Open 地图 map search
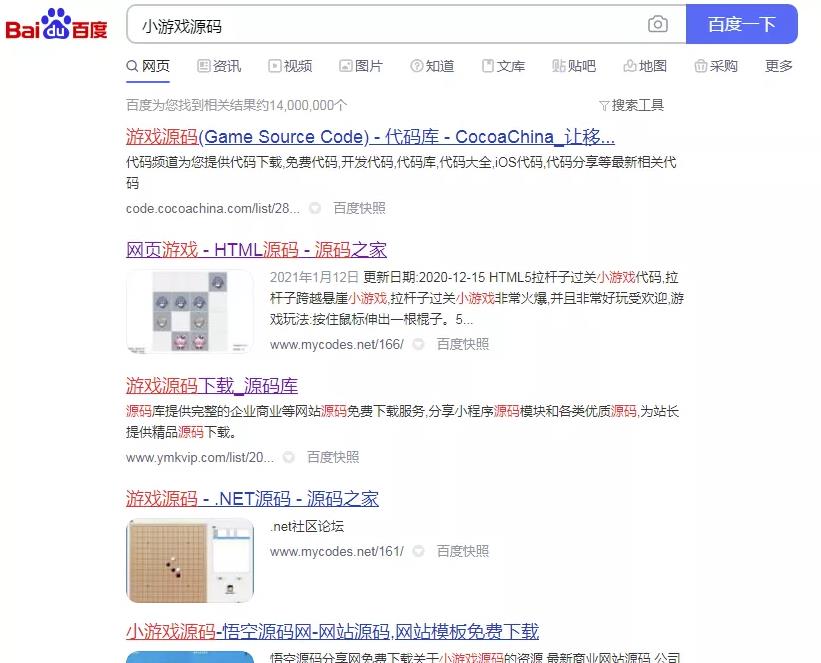821x663 pixels. pos(646,65)
